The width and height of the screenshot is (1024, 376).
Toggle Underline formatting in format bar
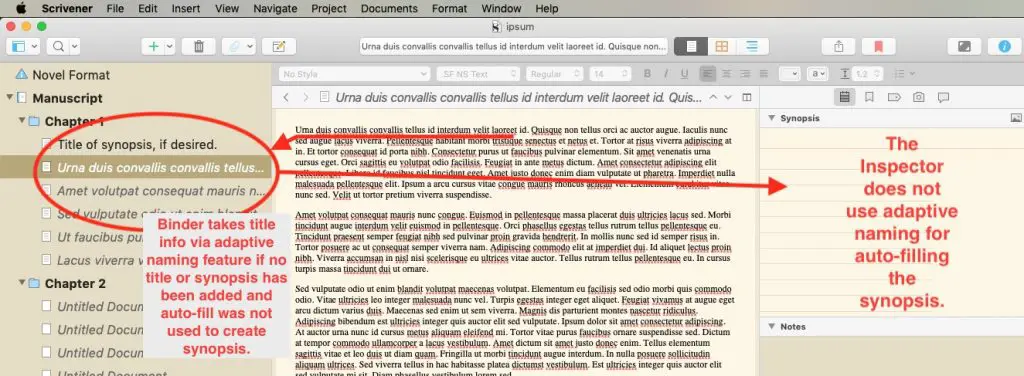[684, 74]
